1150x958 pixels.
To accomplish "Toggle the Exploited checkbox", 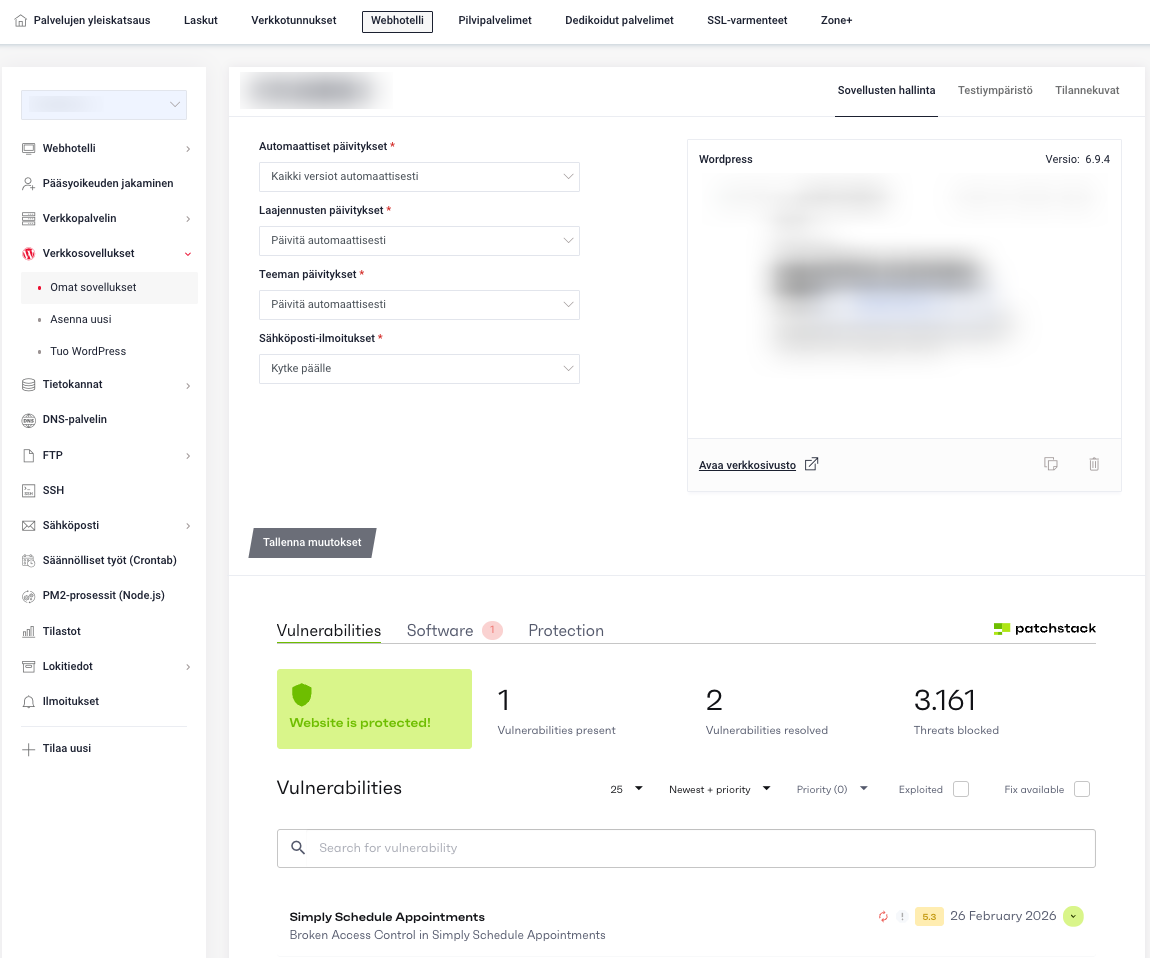I will (x=961, y=789).
